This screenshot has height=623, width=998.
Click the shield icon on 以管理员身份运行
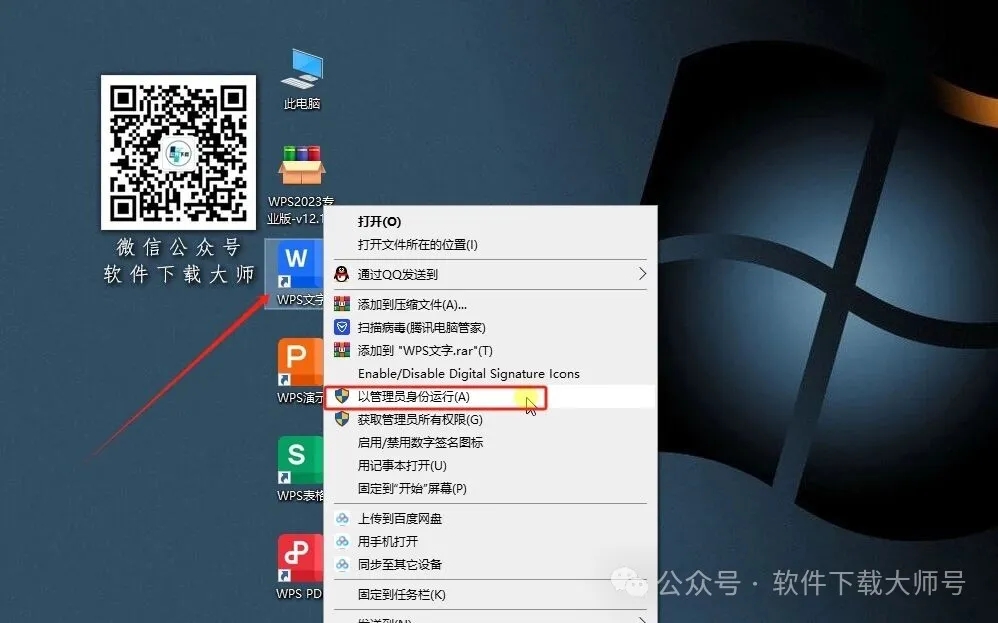pyautogui.click(x=342, y=397)
